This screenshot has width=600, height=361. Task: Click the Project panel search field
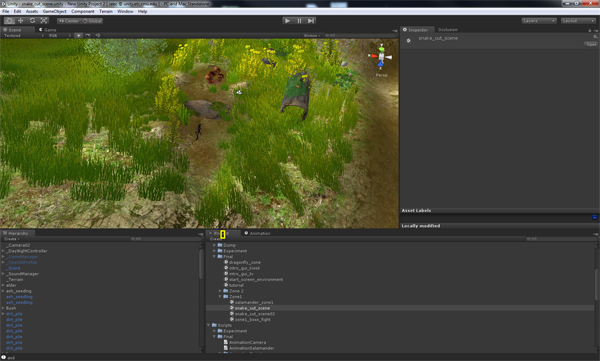tap(561, 239)
